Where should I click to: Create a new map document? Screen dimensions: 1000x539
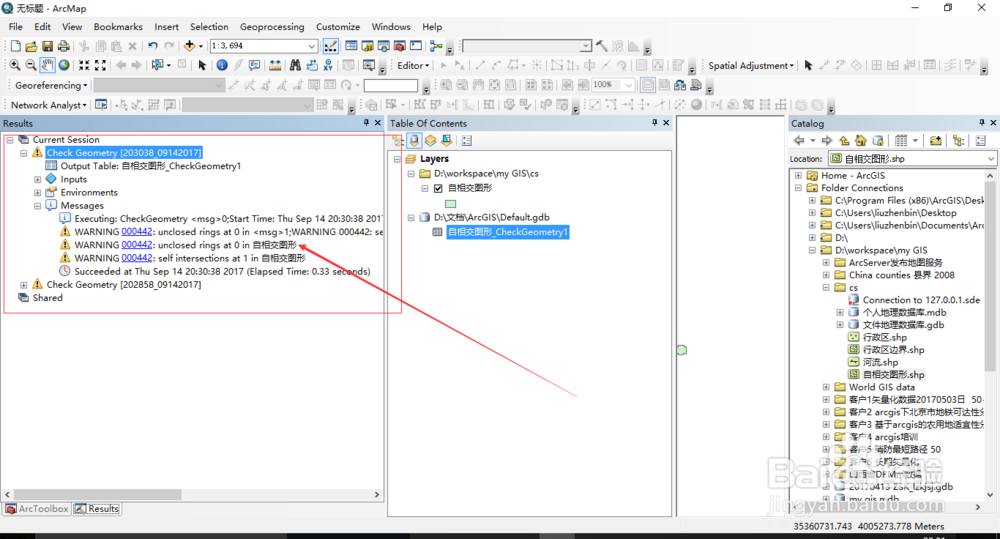pyautogui.click(x=15, y=46)
